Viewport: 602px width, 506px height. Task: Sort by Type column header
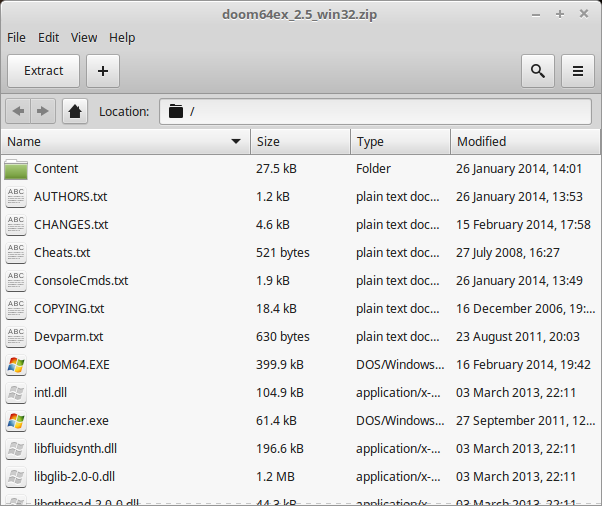[x=400, y=142]
